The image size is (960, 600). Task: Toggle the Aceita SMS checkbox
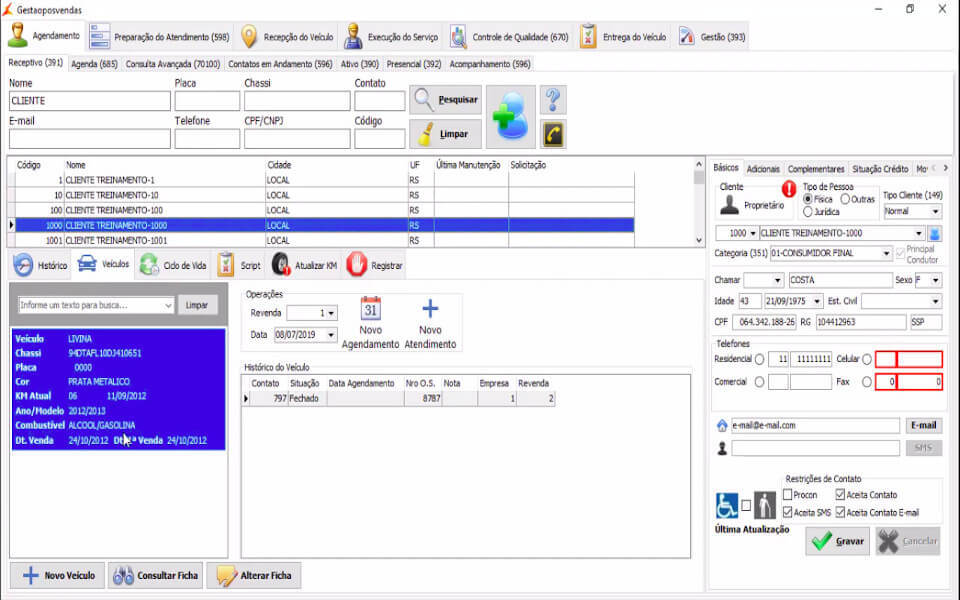tap(788, 512)
